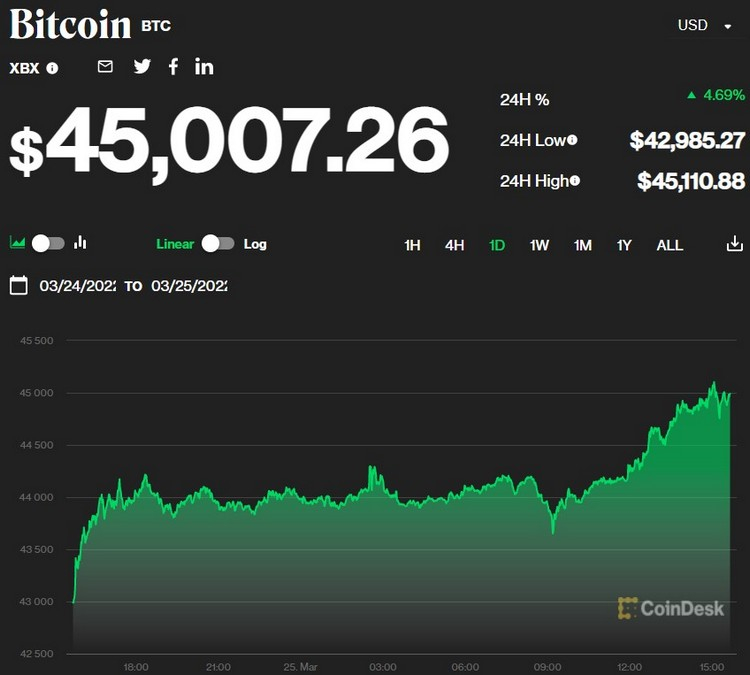
Task: Select the 1W timeframe tab
Action: click(539, 245)
